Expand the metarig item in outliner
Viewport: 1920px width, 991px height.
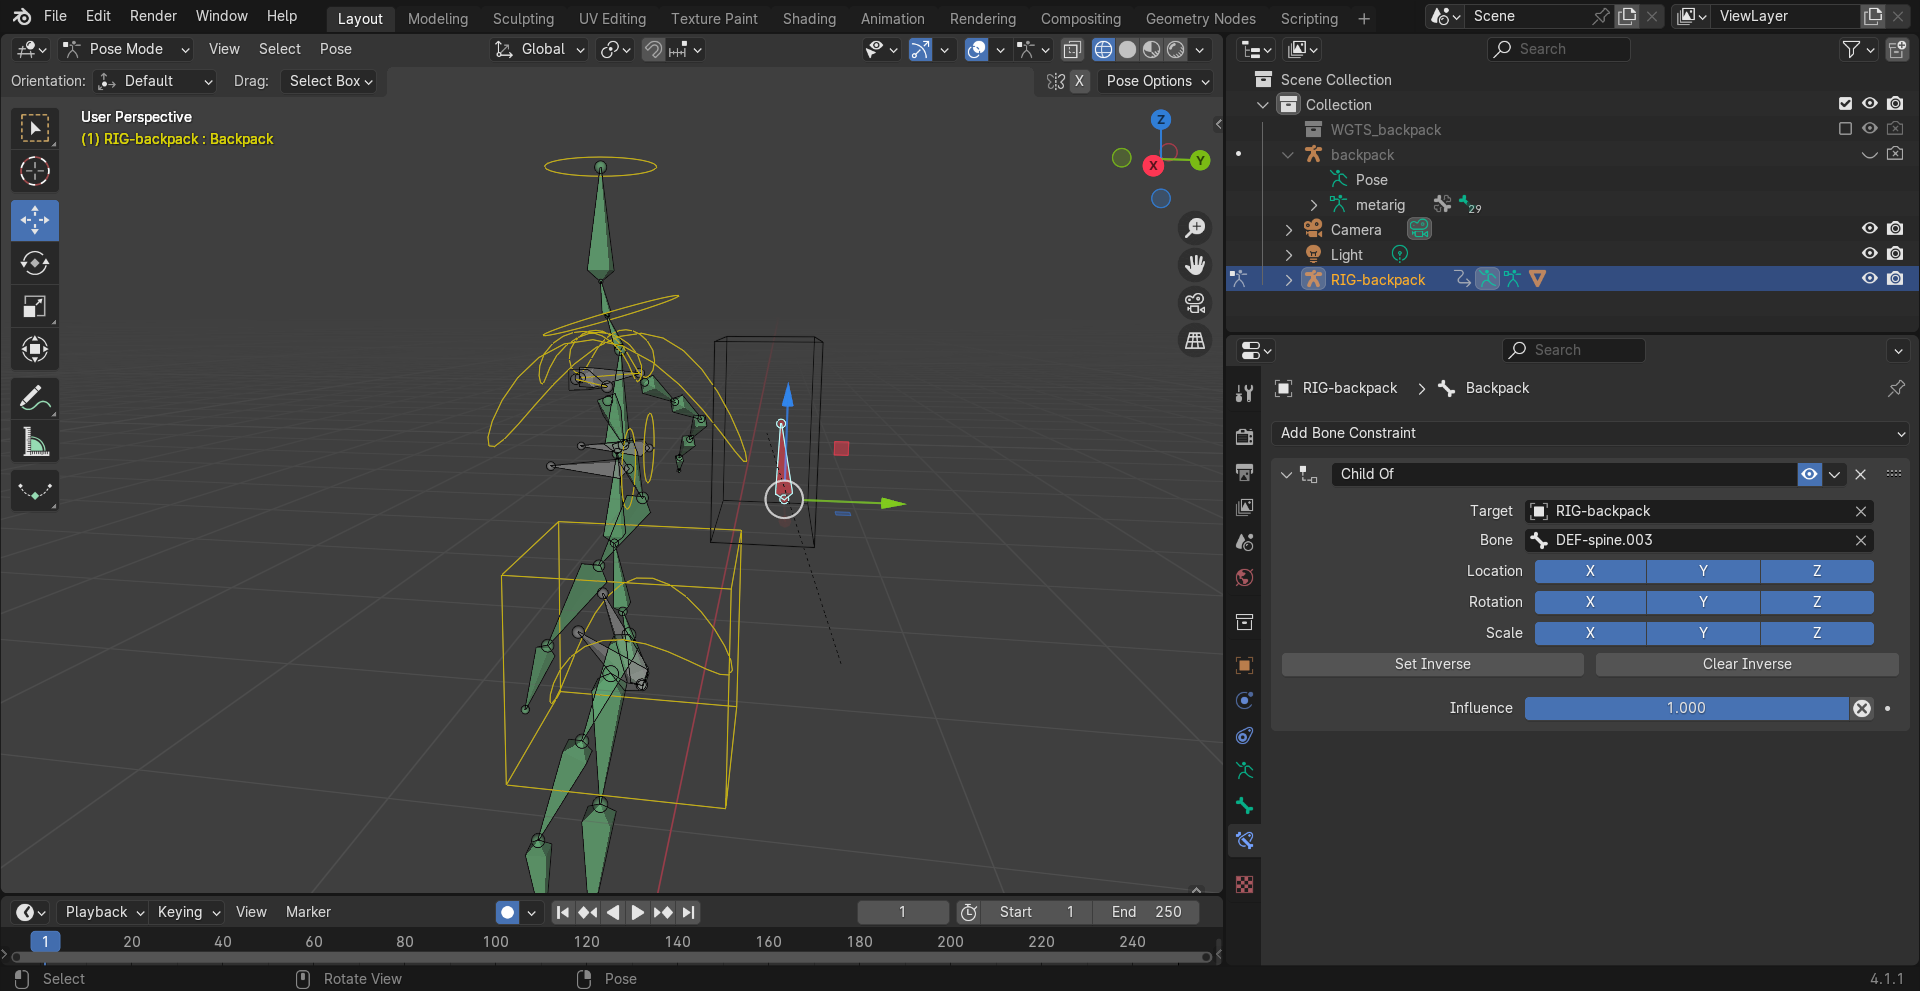[x=1314, y=205]
